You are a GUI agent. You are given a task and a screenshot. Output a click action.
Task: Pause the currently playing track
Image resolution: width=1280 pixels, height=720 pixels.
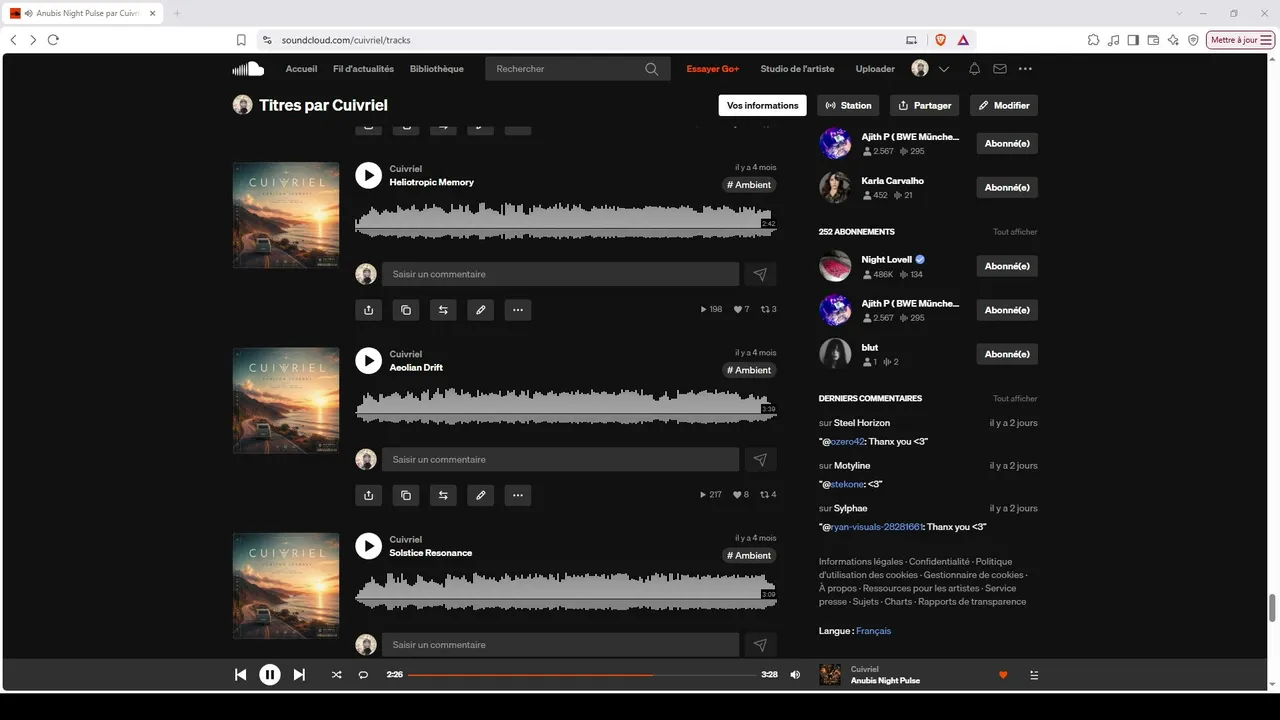[270, 675]
